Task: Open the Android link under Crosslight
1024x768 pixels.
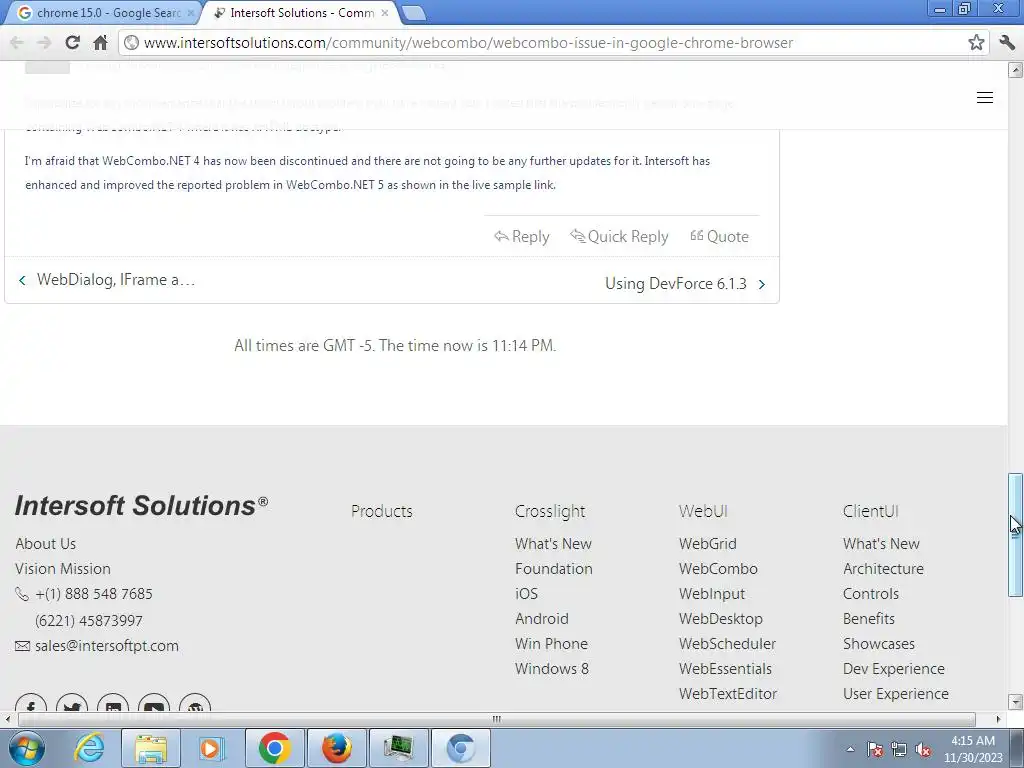Action: pos(541,619)
